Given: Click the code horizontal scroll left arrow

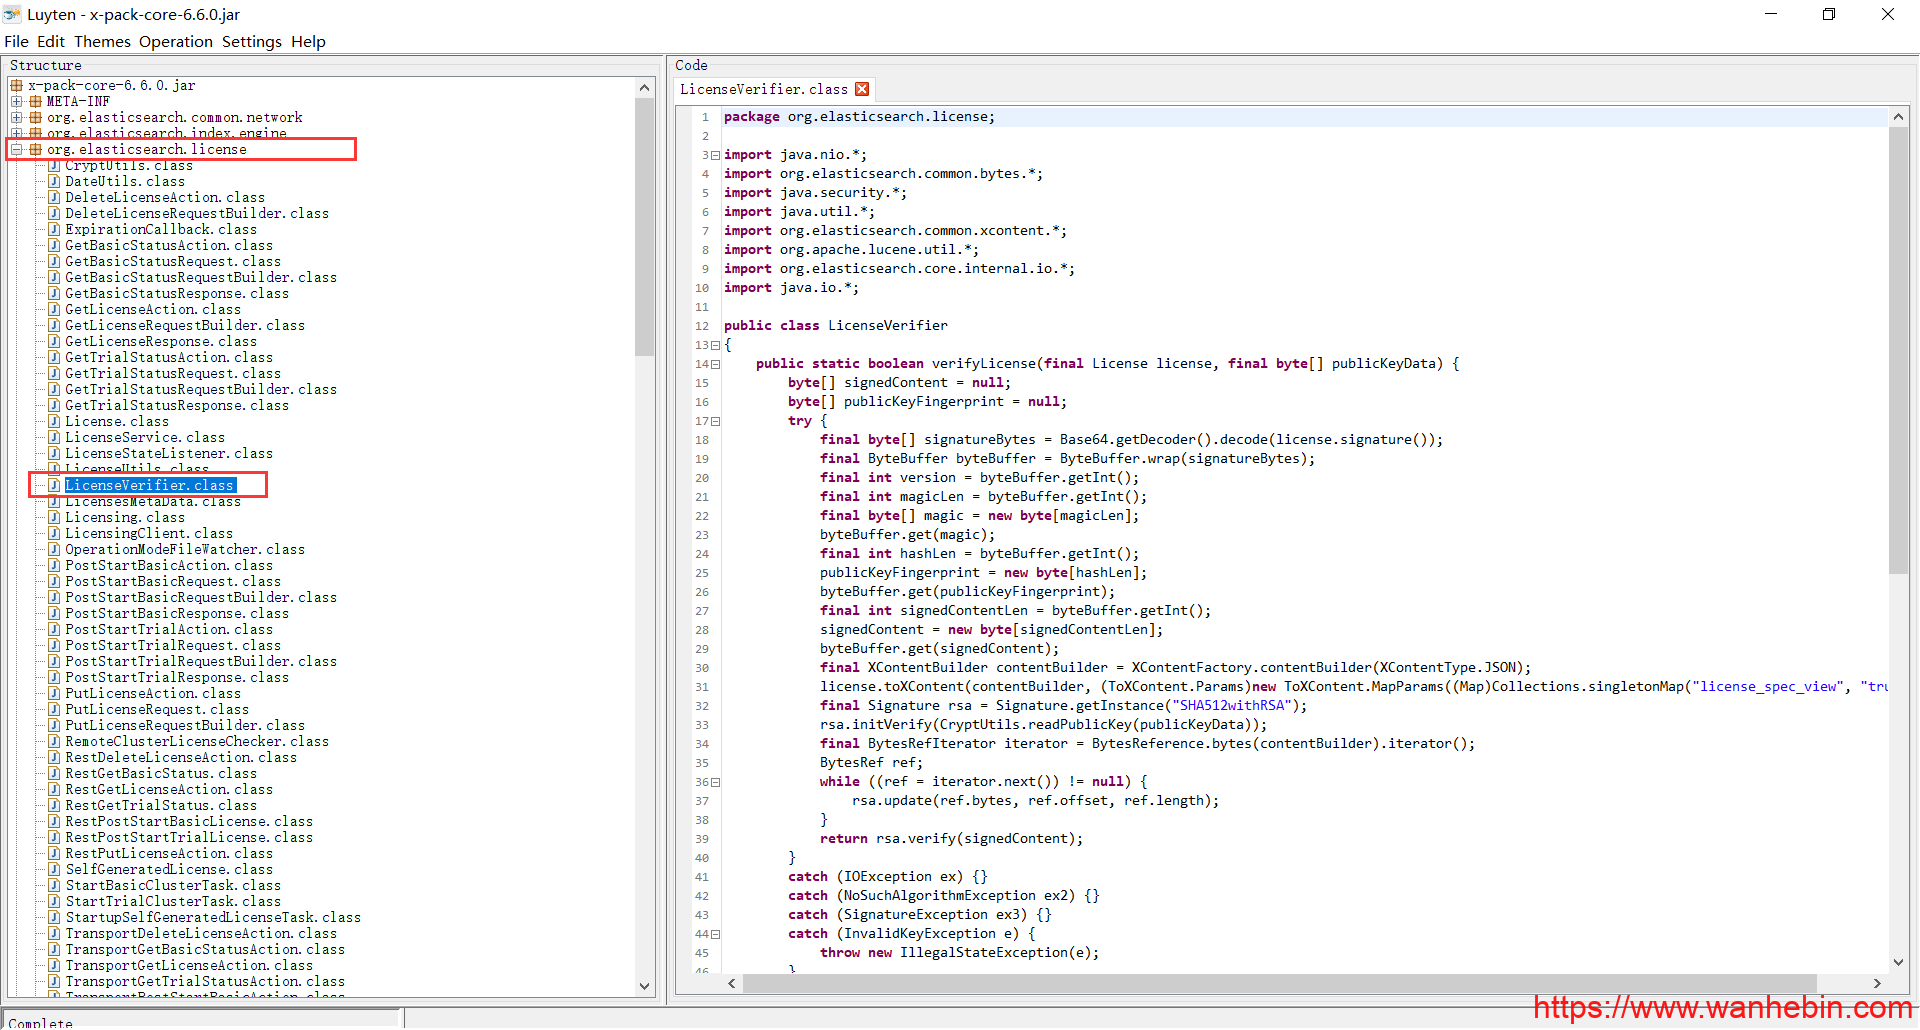Looking at the screenshot, I should point(732,983).
